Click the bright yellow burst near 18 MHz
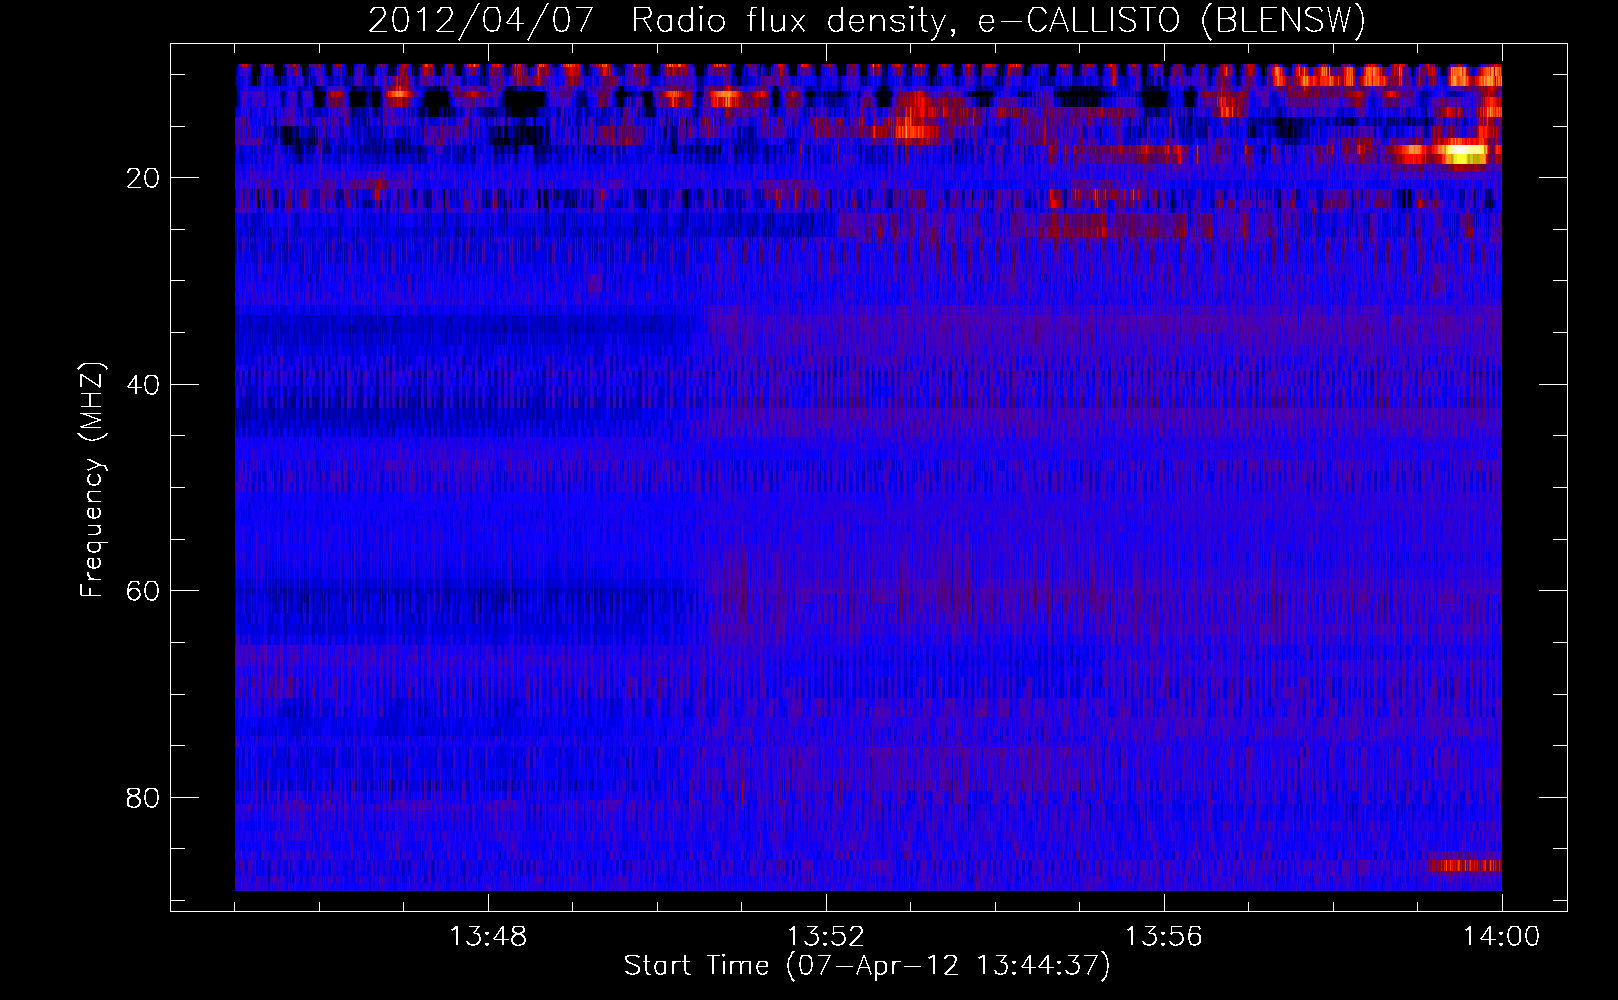Screen dimensions: 1618x1000 click(1462, 154)
